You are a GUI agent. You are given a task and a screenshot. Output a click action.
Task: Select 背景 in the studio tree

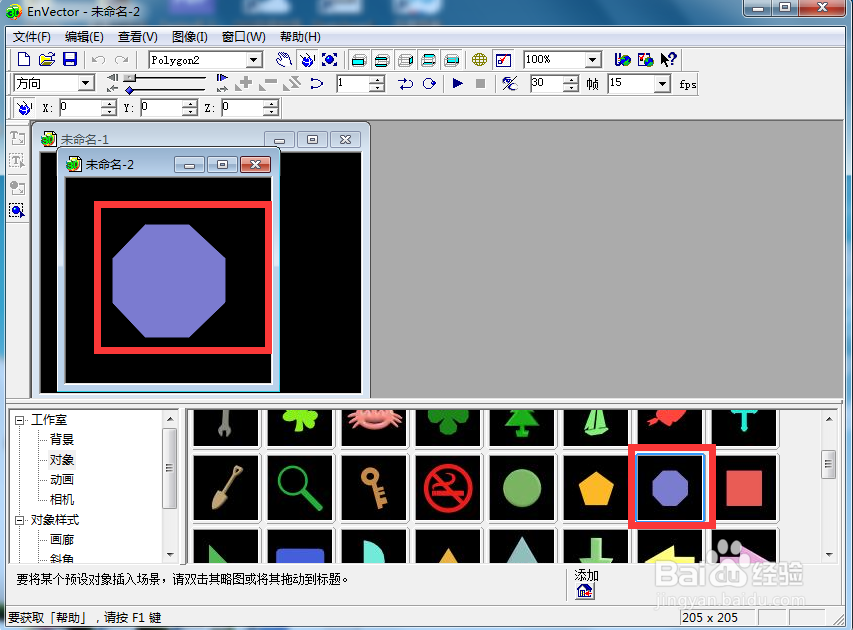(x=61, y=440)
